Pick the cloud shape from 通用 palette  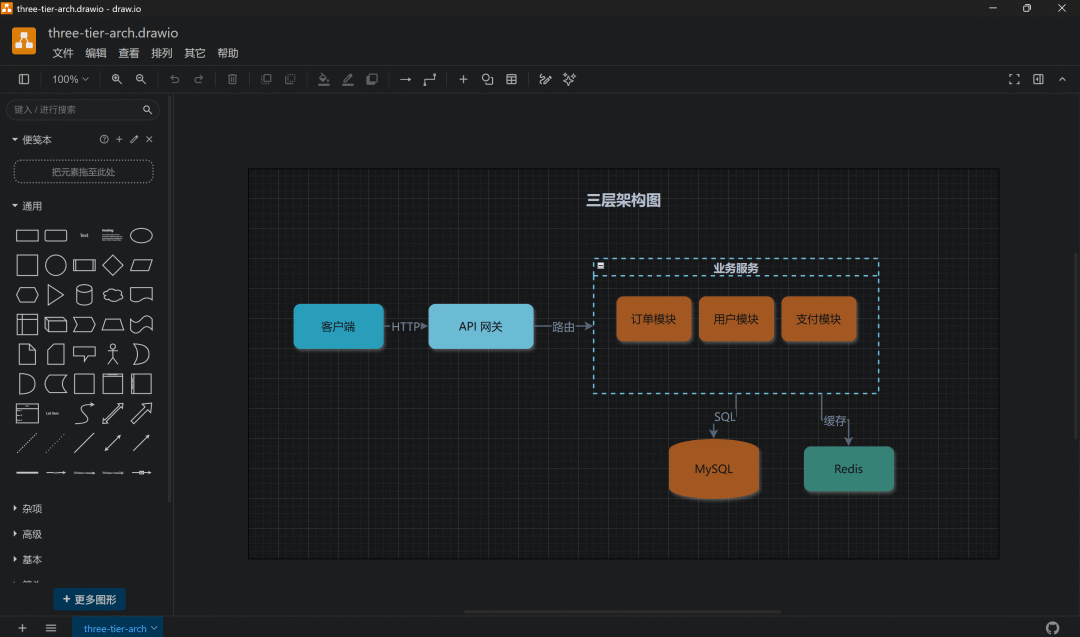pos(112,295)
